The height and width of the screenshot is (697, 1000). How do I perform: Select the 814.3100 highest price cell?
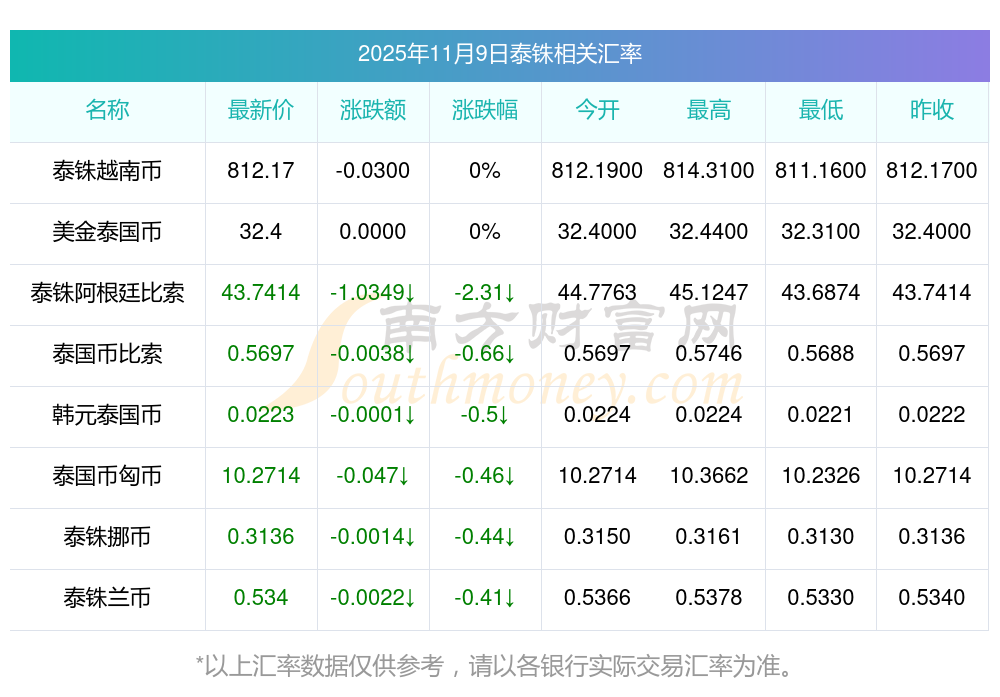click(x=709, y=171)
